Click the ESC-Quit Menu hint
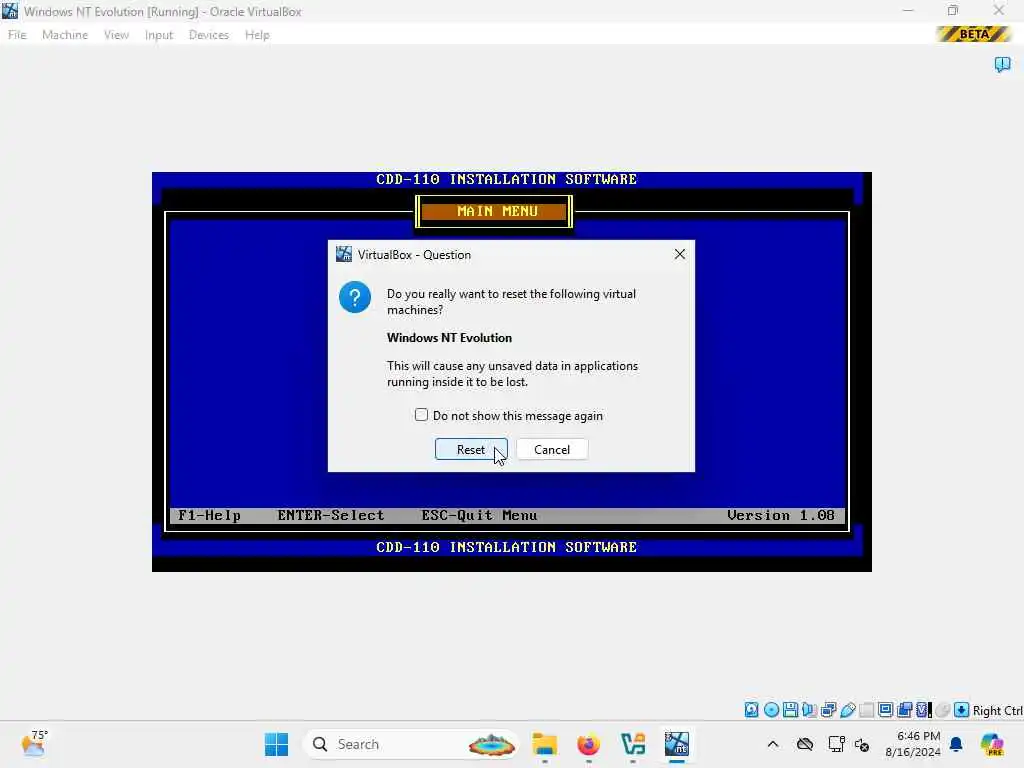 tap(479, 515)
